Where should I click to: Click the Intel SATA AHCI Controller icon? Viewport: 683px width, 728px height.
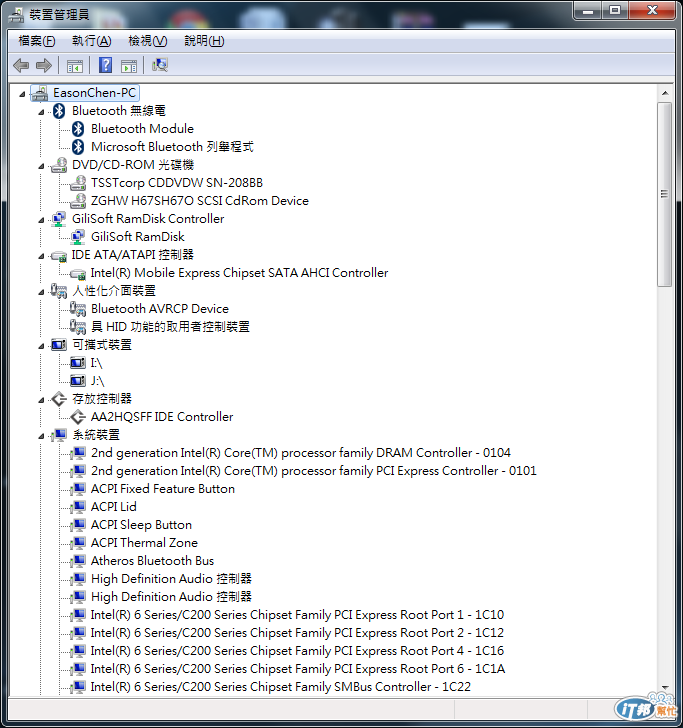78,274
